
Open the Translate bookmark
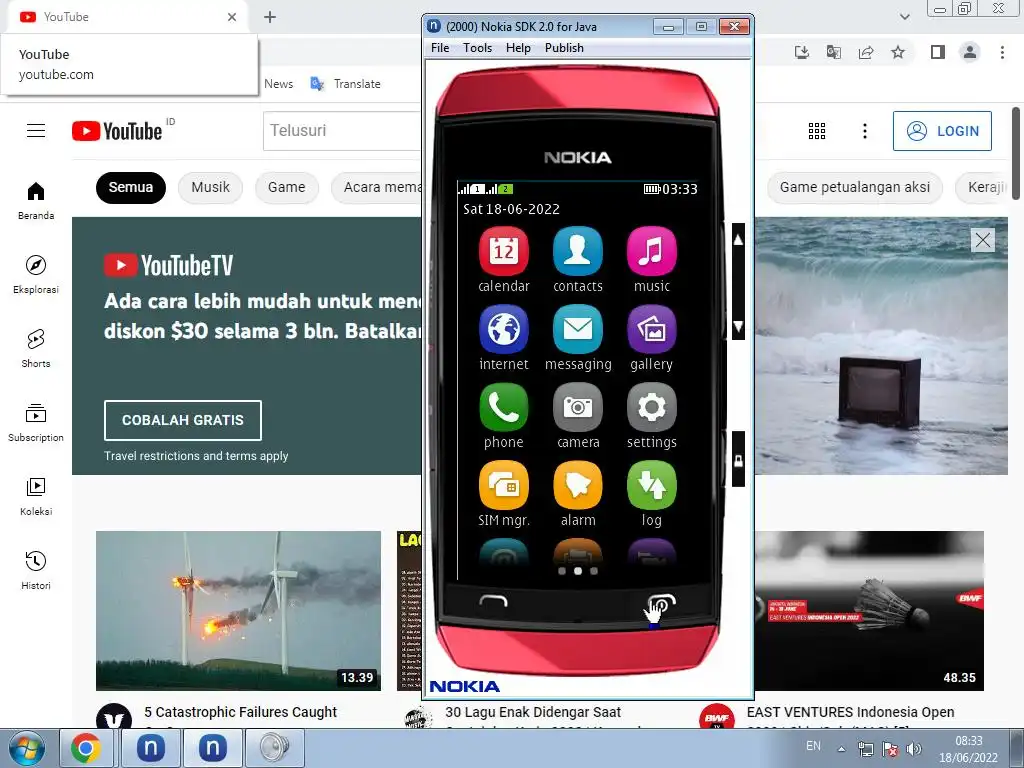click(345, 84)
